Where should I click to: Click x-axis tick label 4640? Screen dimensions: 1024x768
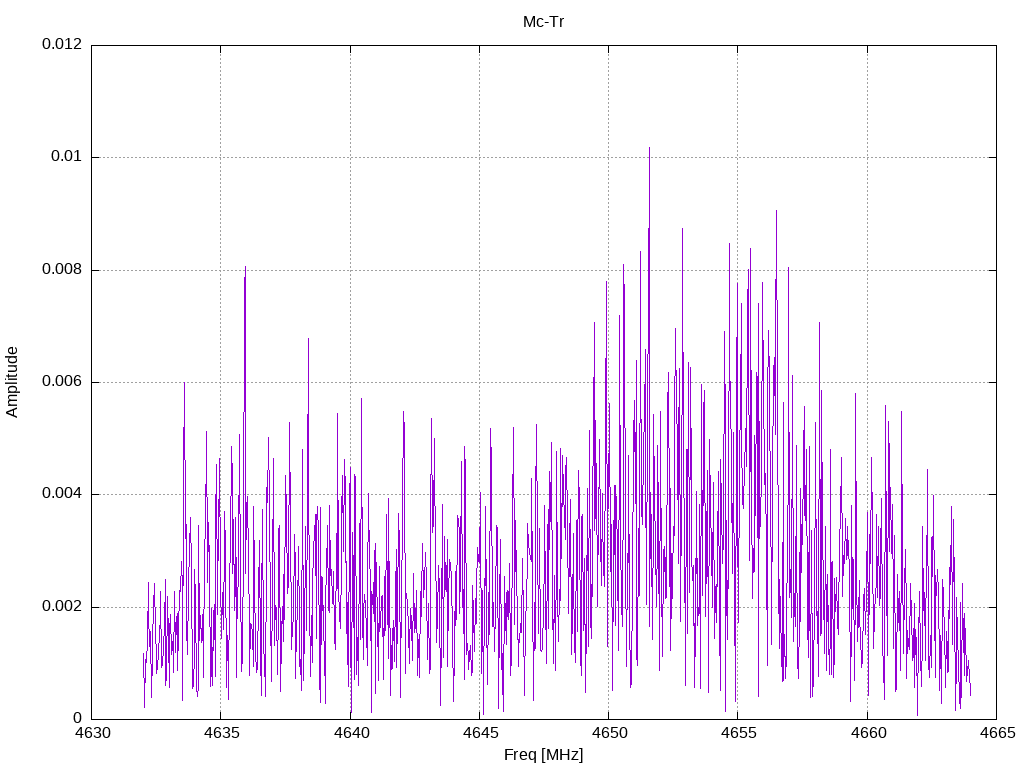point(350,733)
